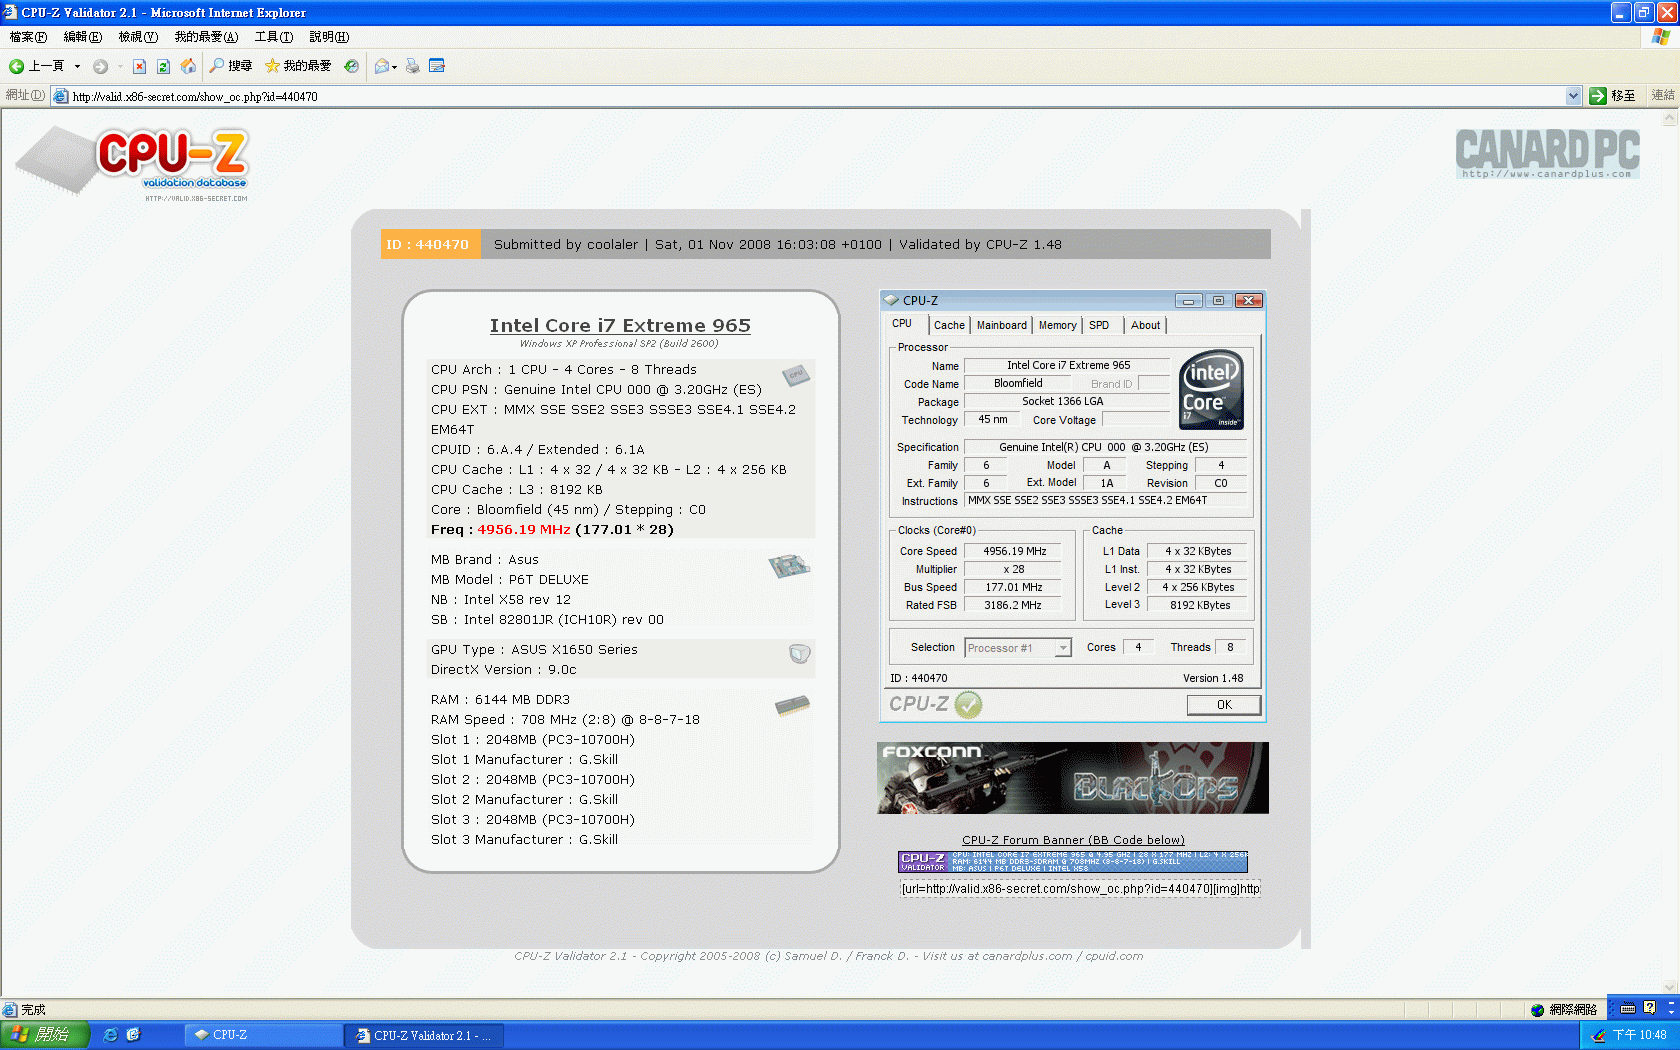Select the SPD tab in CPU-Z window
Image resolution: width=1680 pixels, height=1050 pixels.
(x=1099, y=325)
